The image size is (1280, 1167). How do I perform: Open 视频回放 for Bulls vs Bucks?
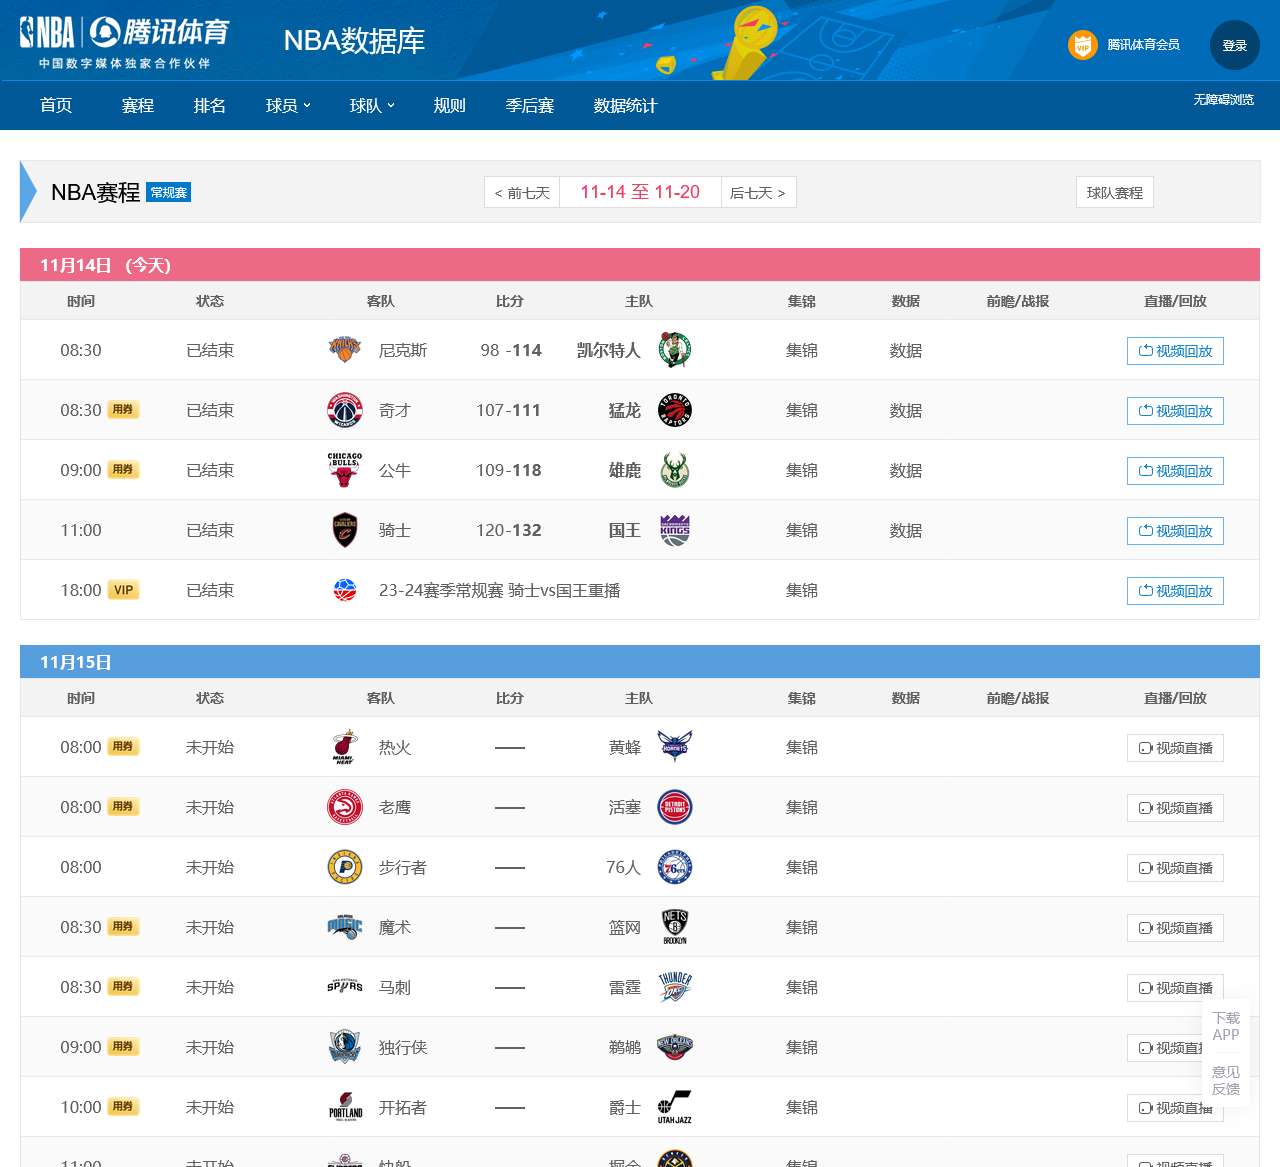(x=1175, y=471)
